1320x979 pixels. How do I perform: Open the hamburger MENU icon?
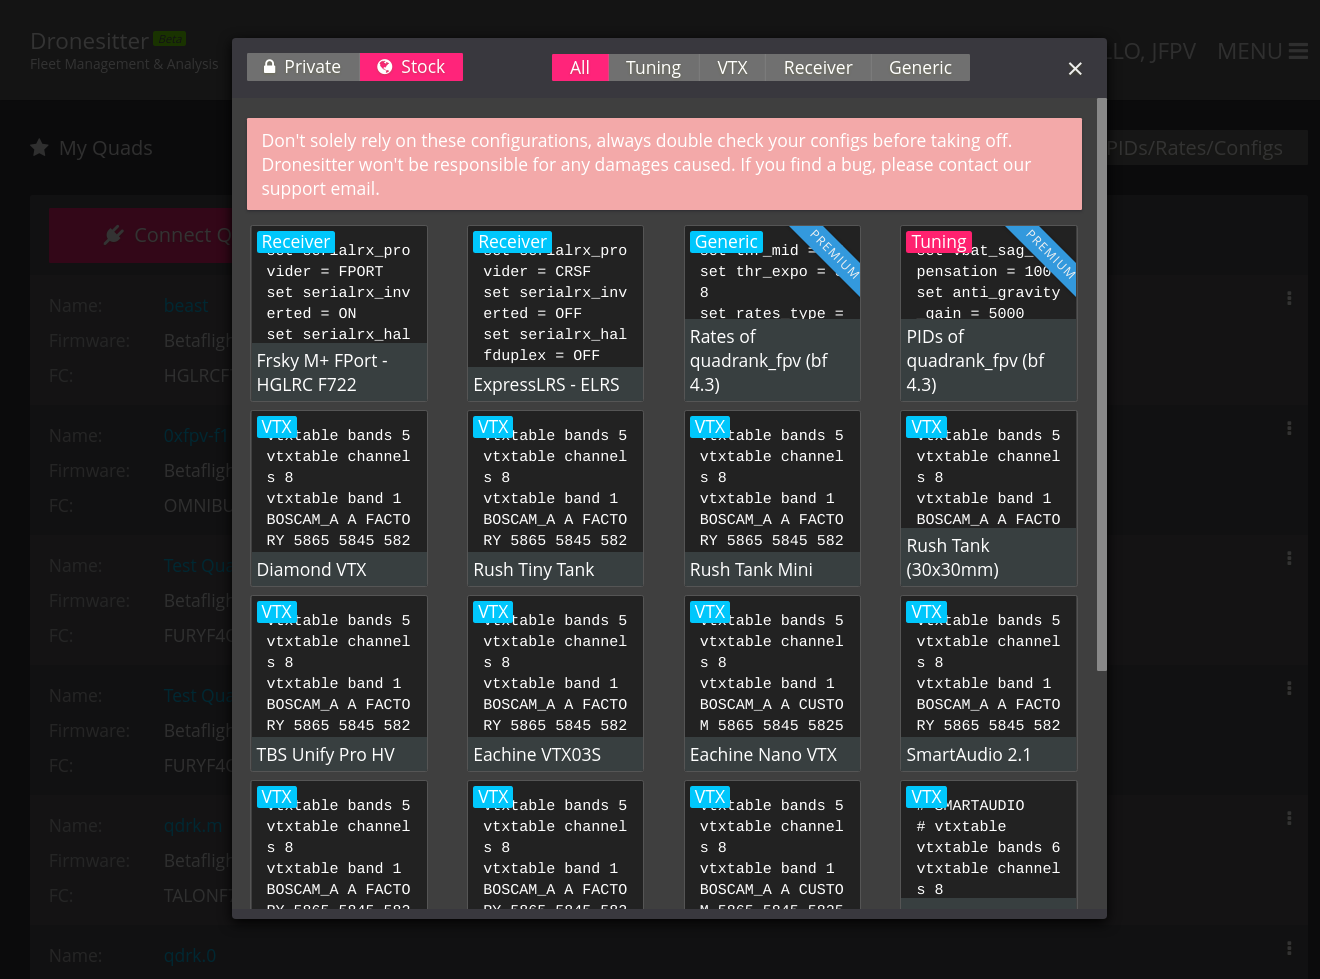coord(1298,51)
